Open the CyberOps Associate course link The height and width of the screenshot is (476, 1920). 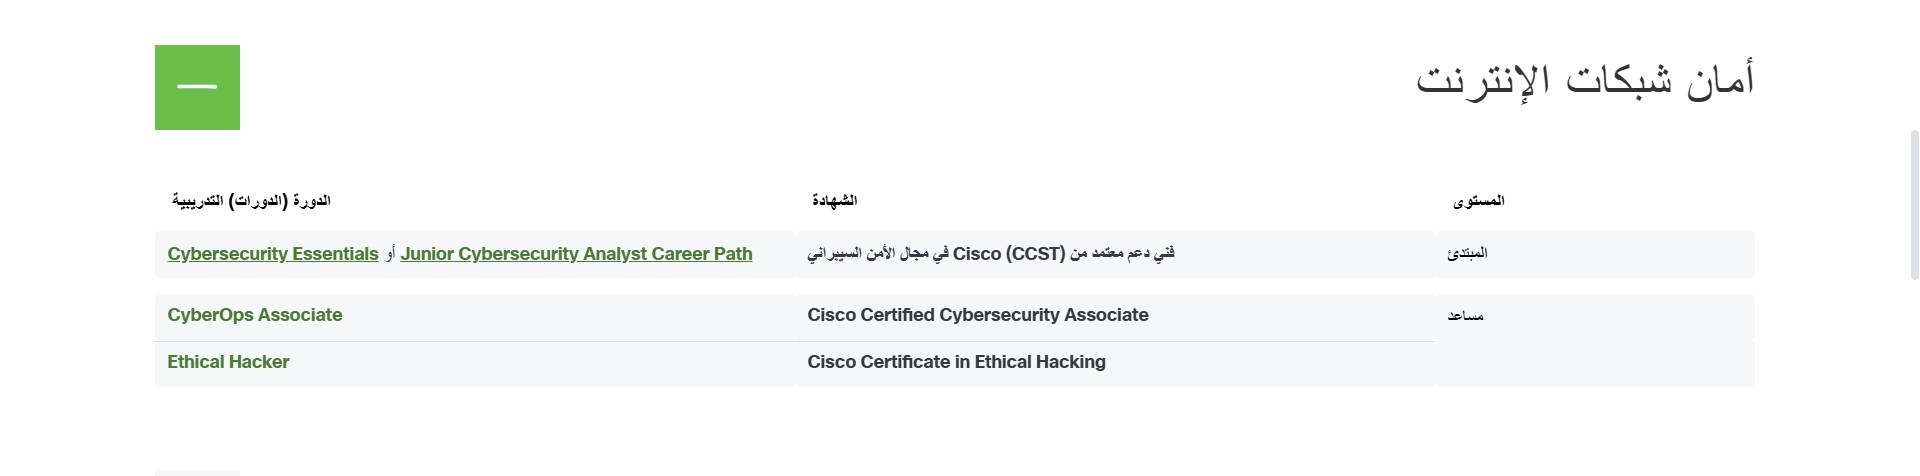255,315
